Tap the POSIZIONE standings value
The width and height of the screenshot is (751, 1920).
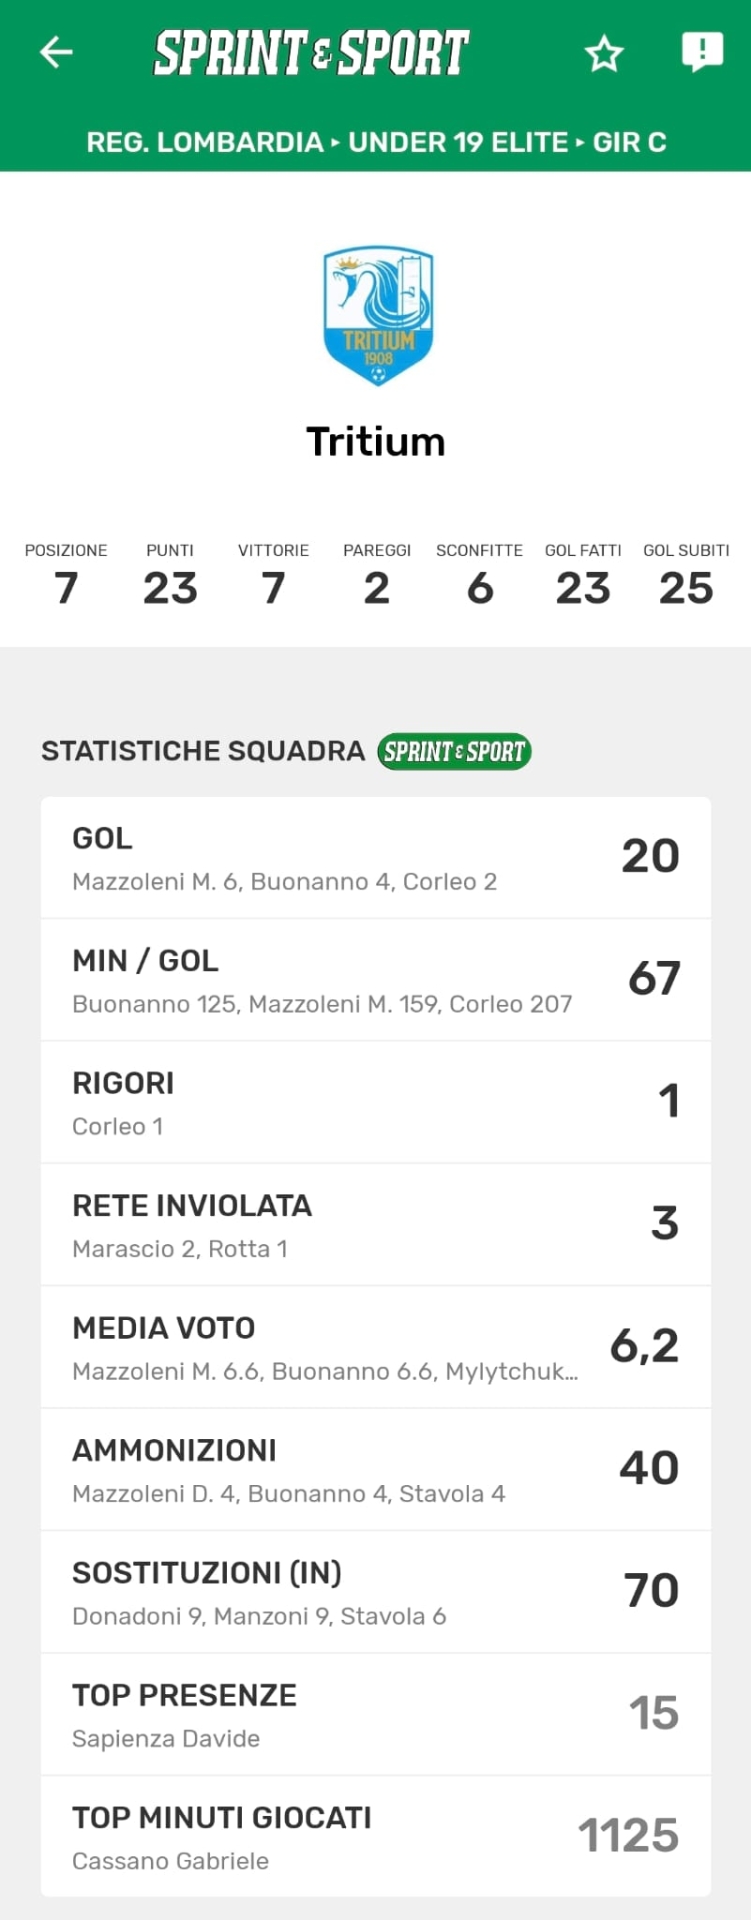(66, 587)
